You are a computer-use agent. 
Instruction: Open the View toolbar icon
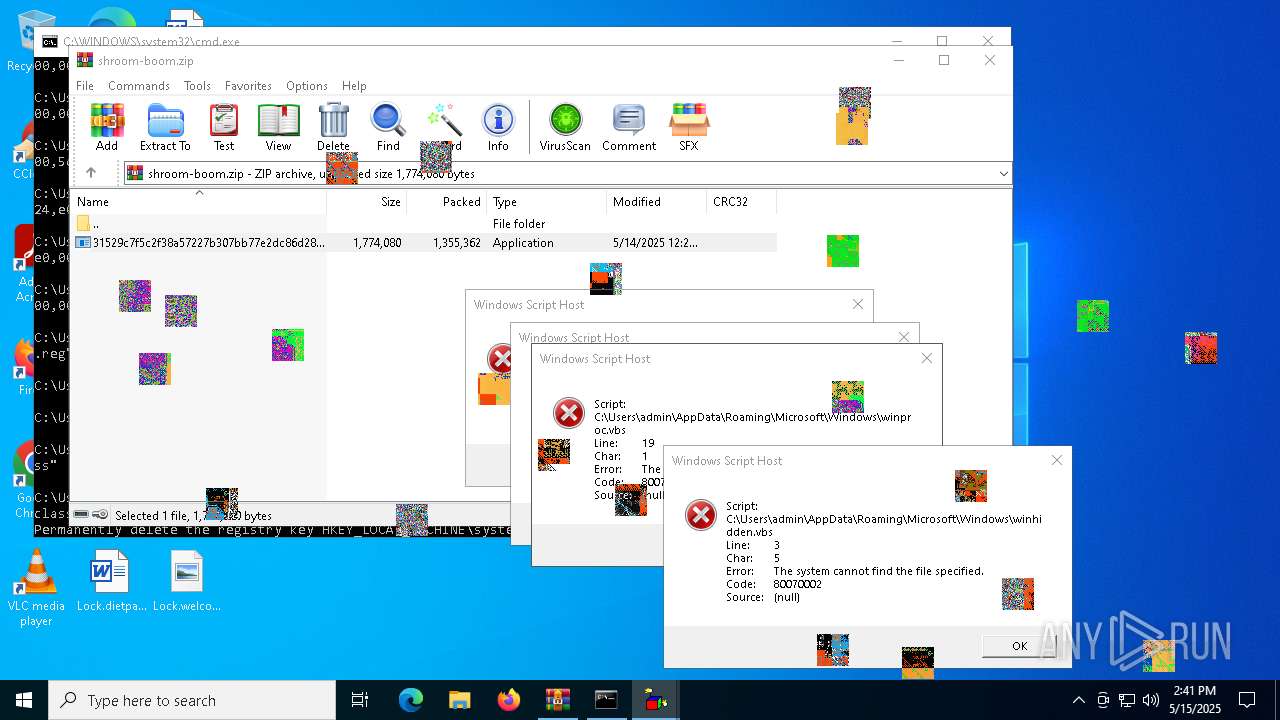point(278,127)
